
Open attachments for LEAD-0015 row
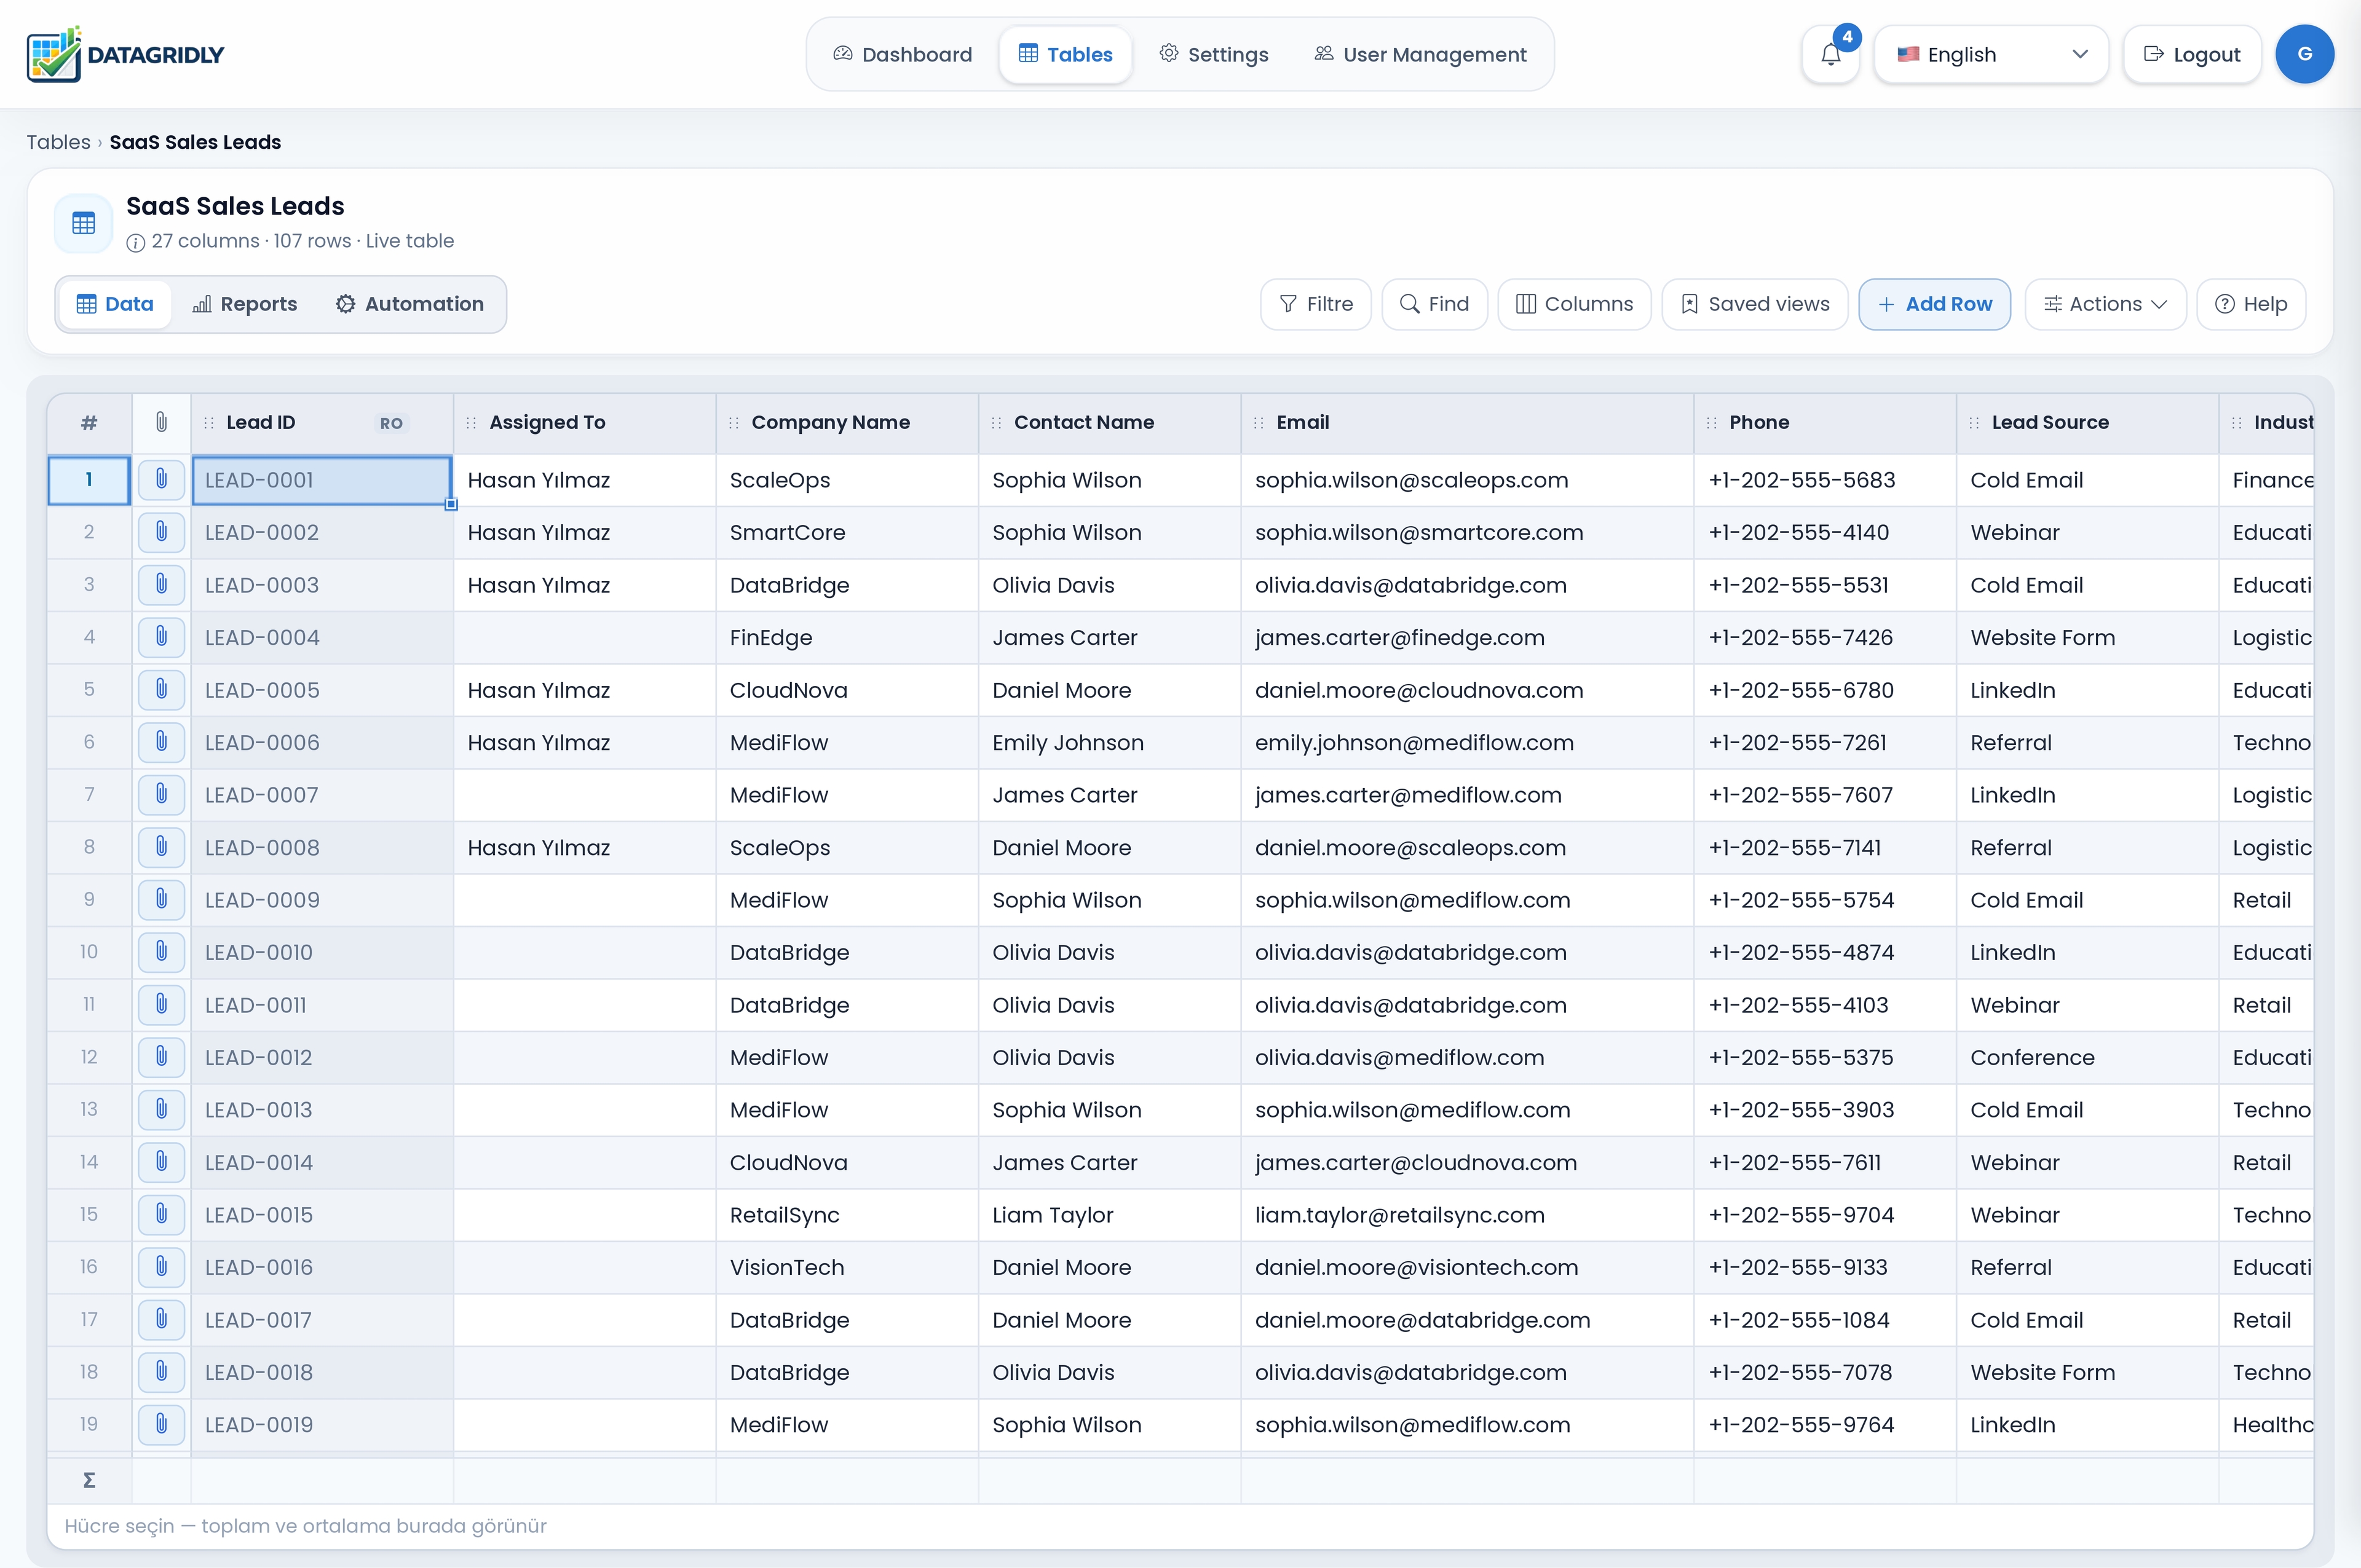pos(161,1215)
